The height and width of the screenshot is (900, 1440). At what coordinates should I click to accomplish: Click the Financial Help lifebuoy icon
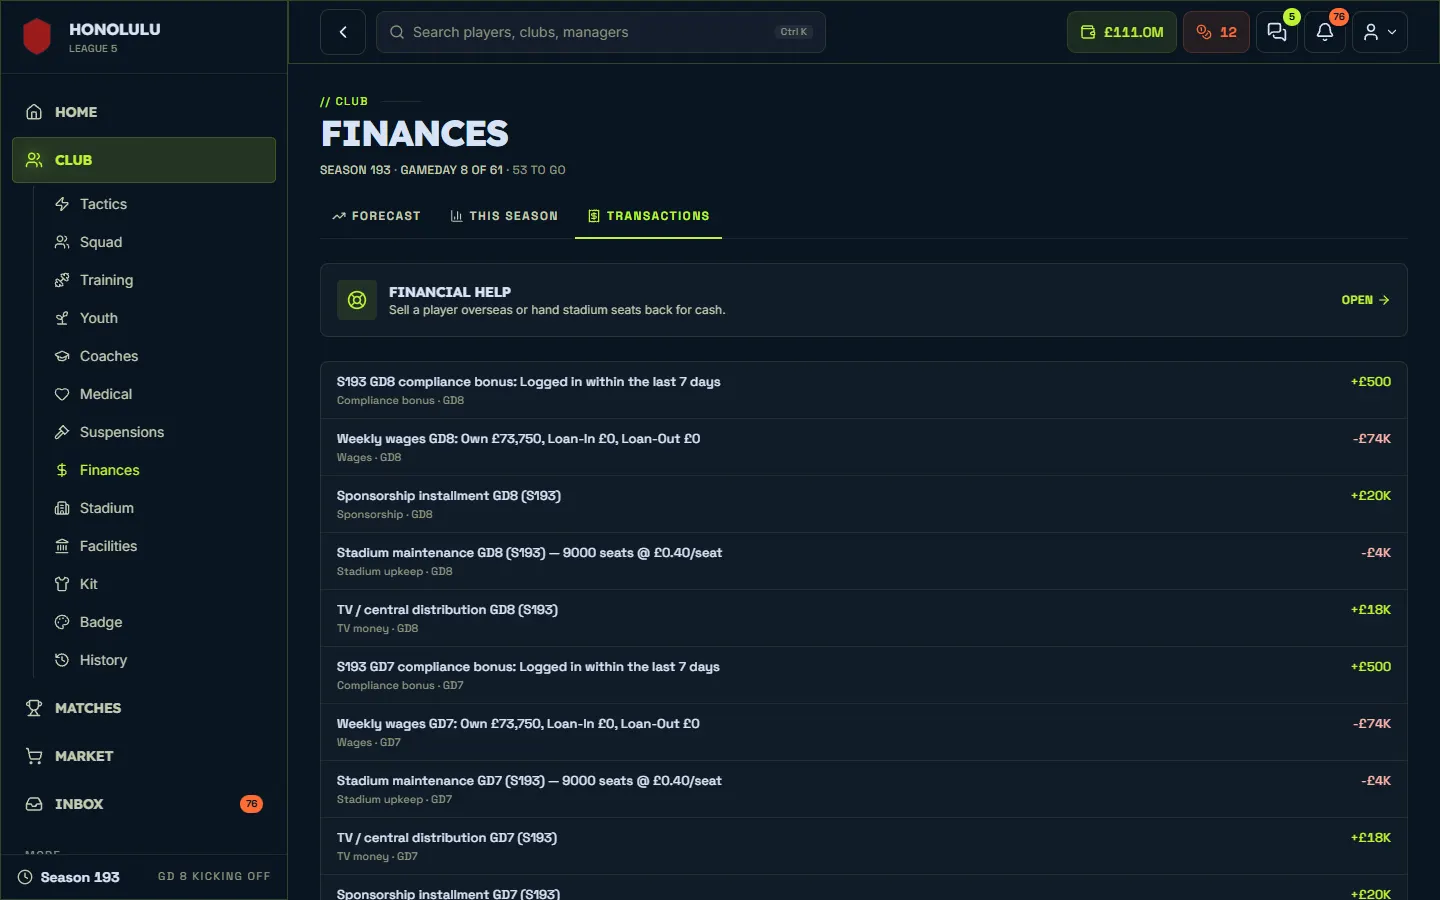pos(357,300)
